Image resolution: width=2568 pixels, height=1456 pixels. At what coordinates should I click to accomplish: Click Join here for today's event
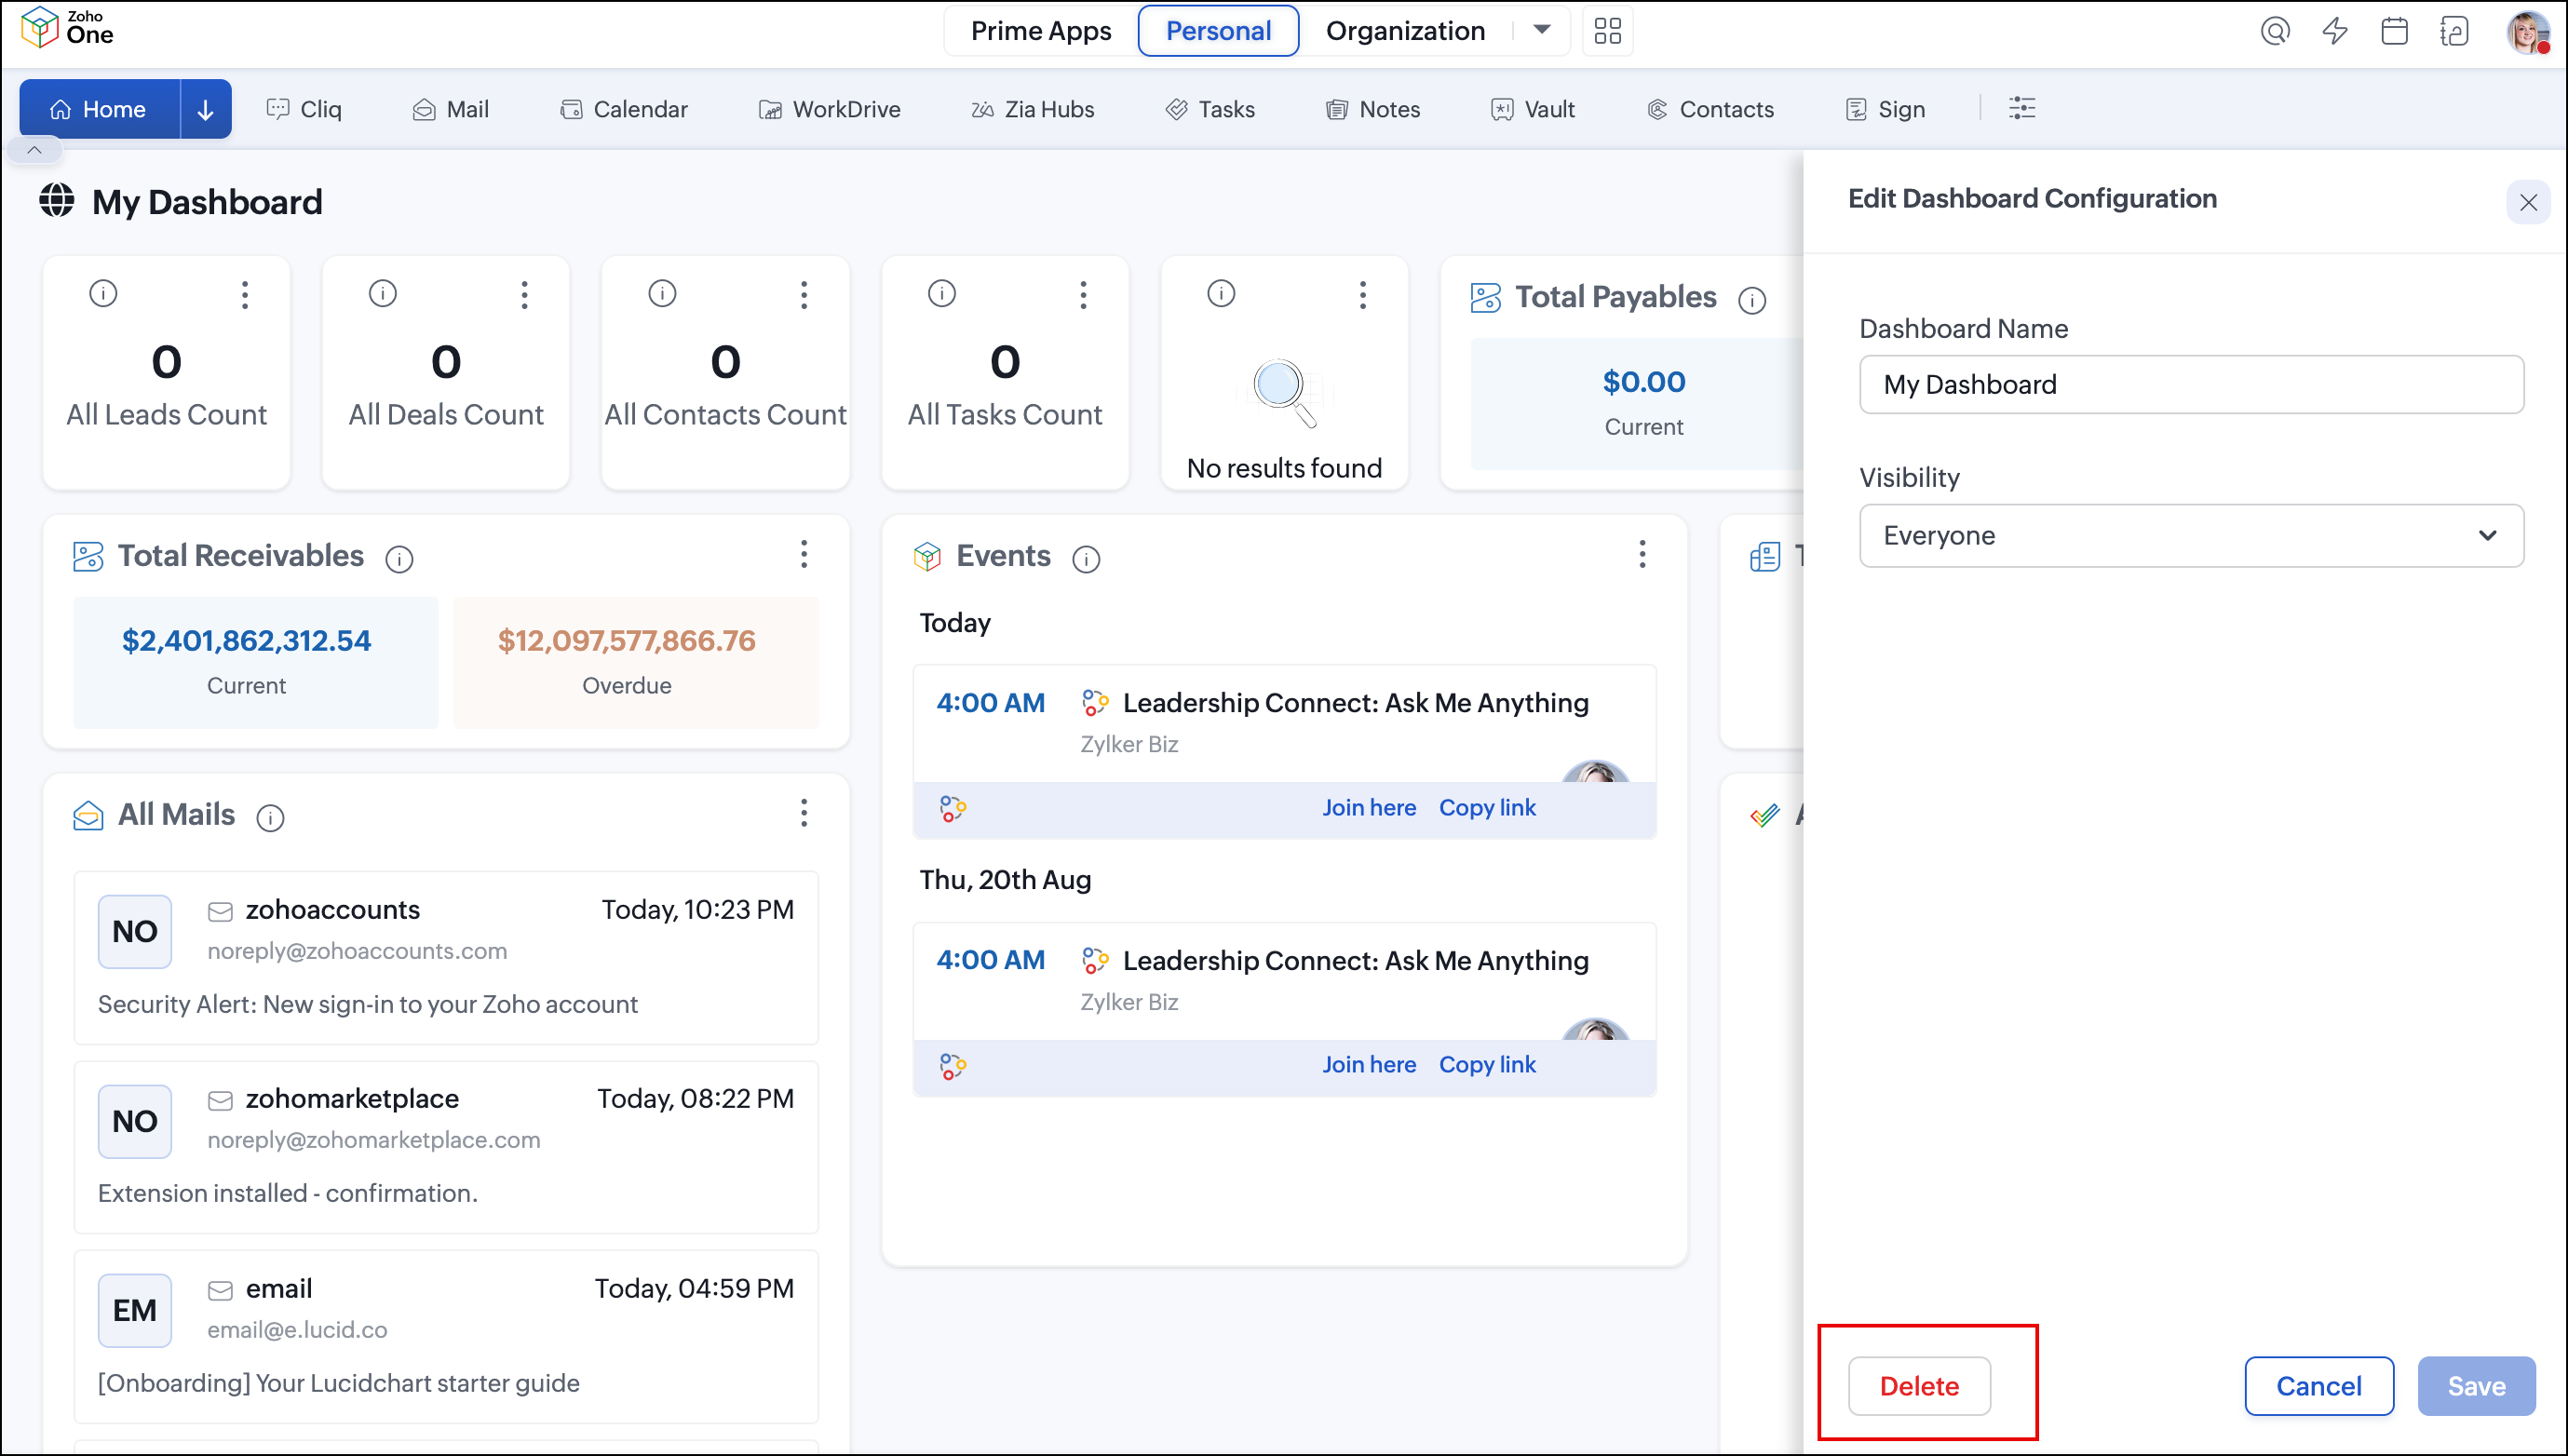(1369, 808)
